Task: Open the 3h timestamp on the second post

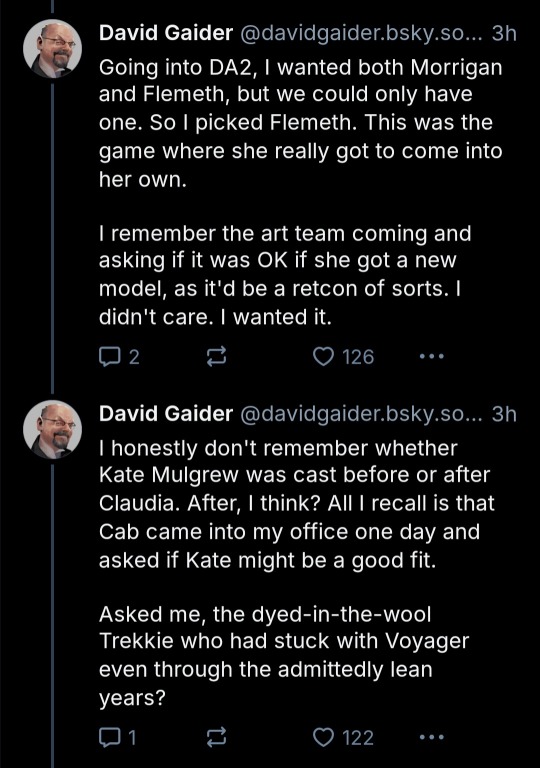Action: 504,414
